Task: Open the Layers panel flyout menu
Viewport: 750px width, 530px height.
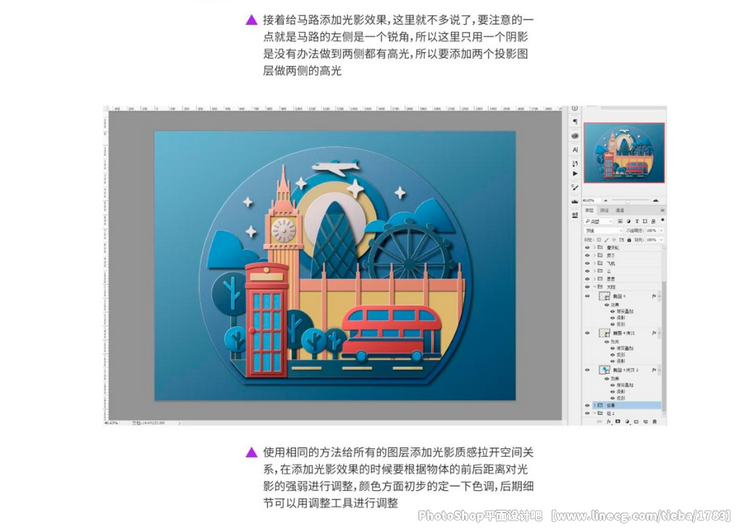Action: tap(662, 210)
